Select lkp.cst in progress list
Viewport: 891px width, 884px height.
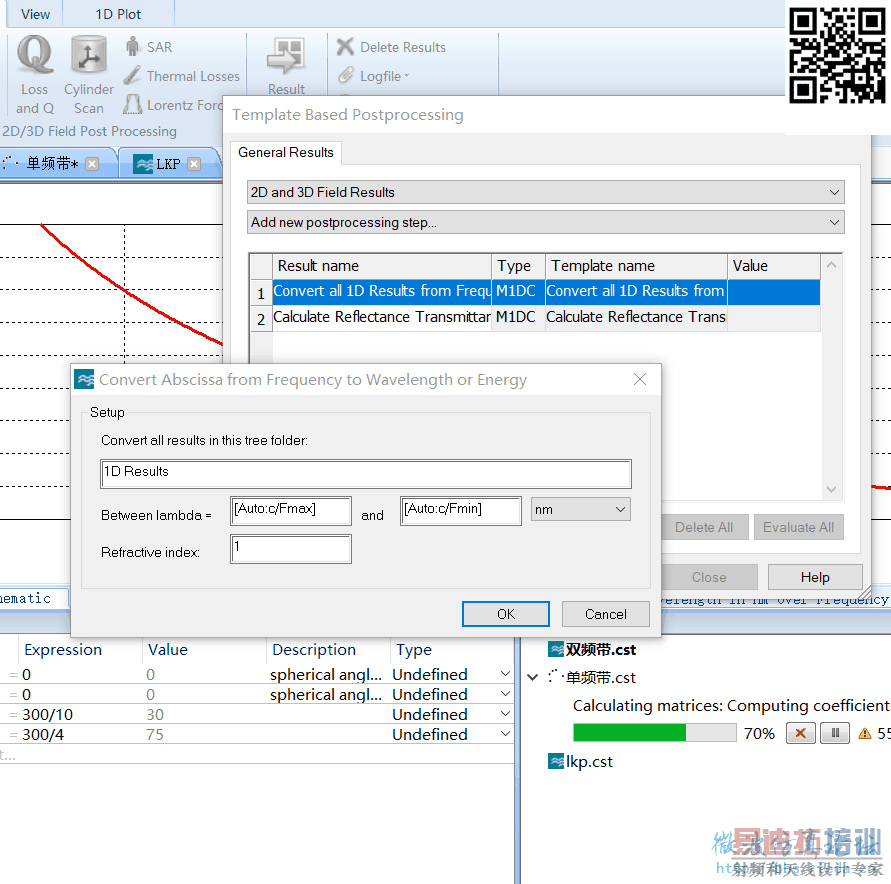(580, 762)
